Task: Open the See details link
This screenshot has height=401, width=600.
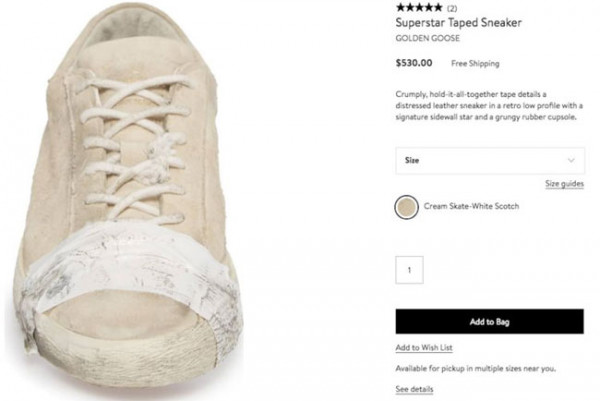Action: (x=414, y=388)
